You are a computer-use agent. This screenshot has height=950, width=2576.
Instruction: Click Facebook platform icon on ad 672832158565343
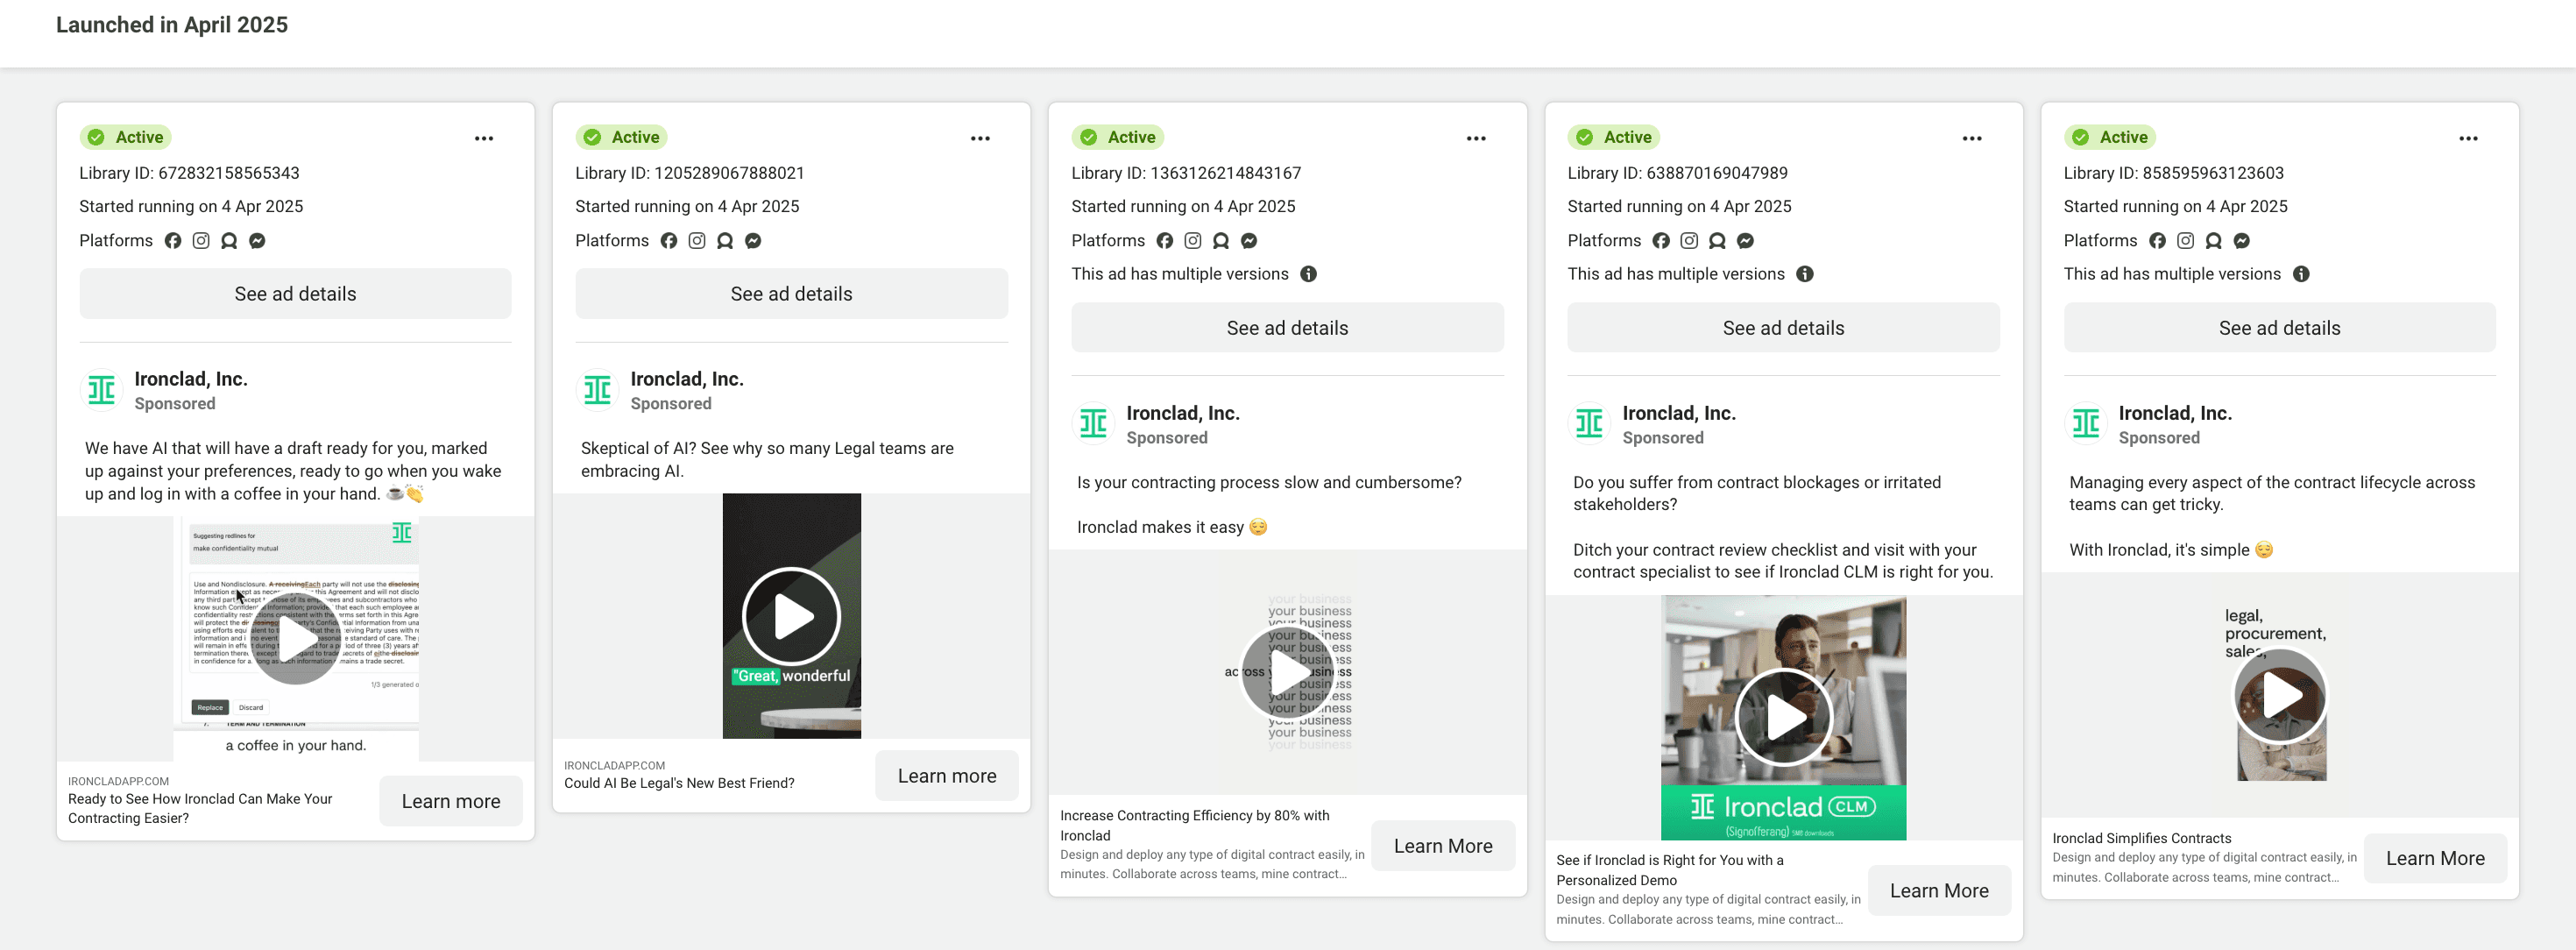(173, 240)
